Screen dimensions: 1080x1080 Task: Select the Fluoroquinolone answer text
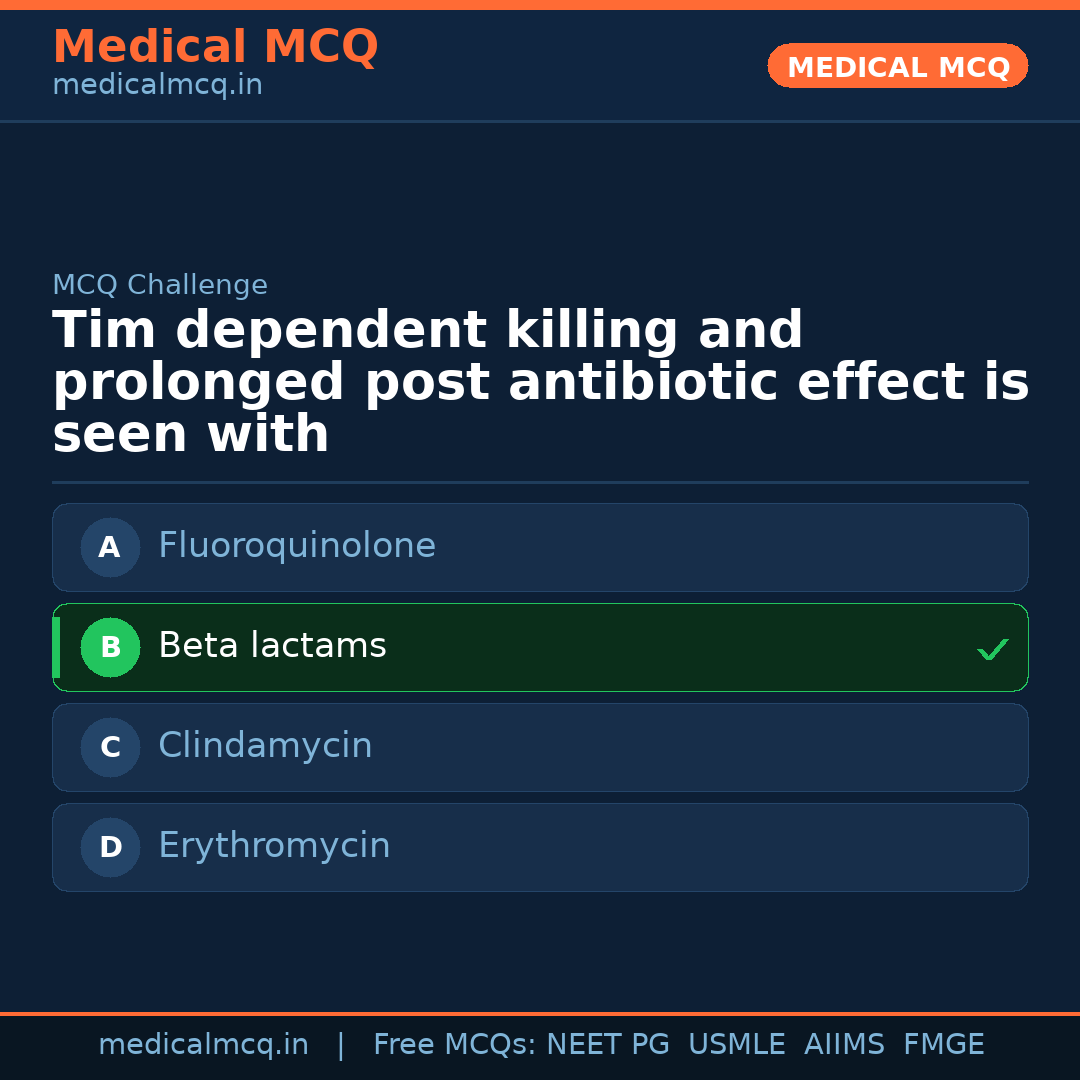click(x=297, y=546)
